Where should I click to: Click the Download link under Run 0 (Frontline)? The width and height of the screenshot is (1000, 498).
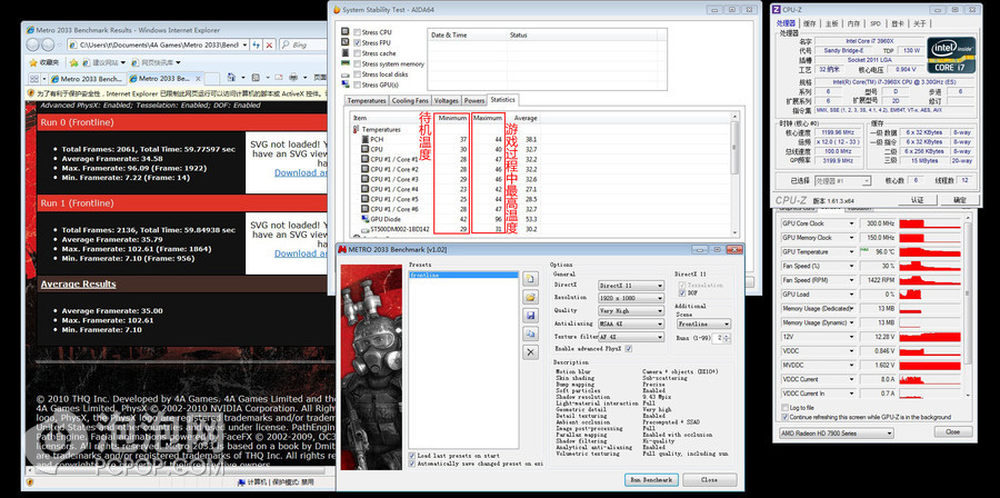point(301,172)
